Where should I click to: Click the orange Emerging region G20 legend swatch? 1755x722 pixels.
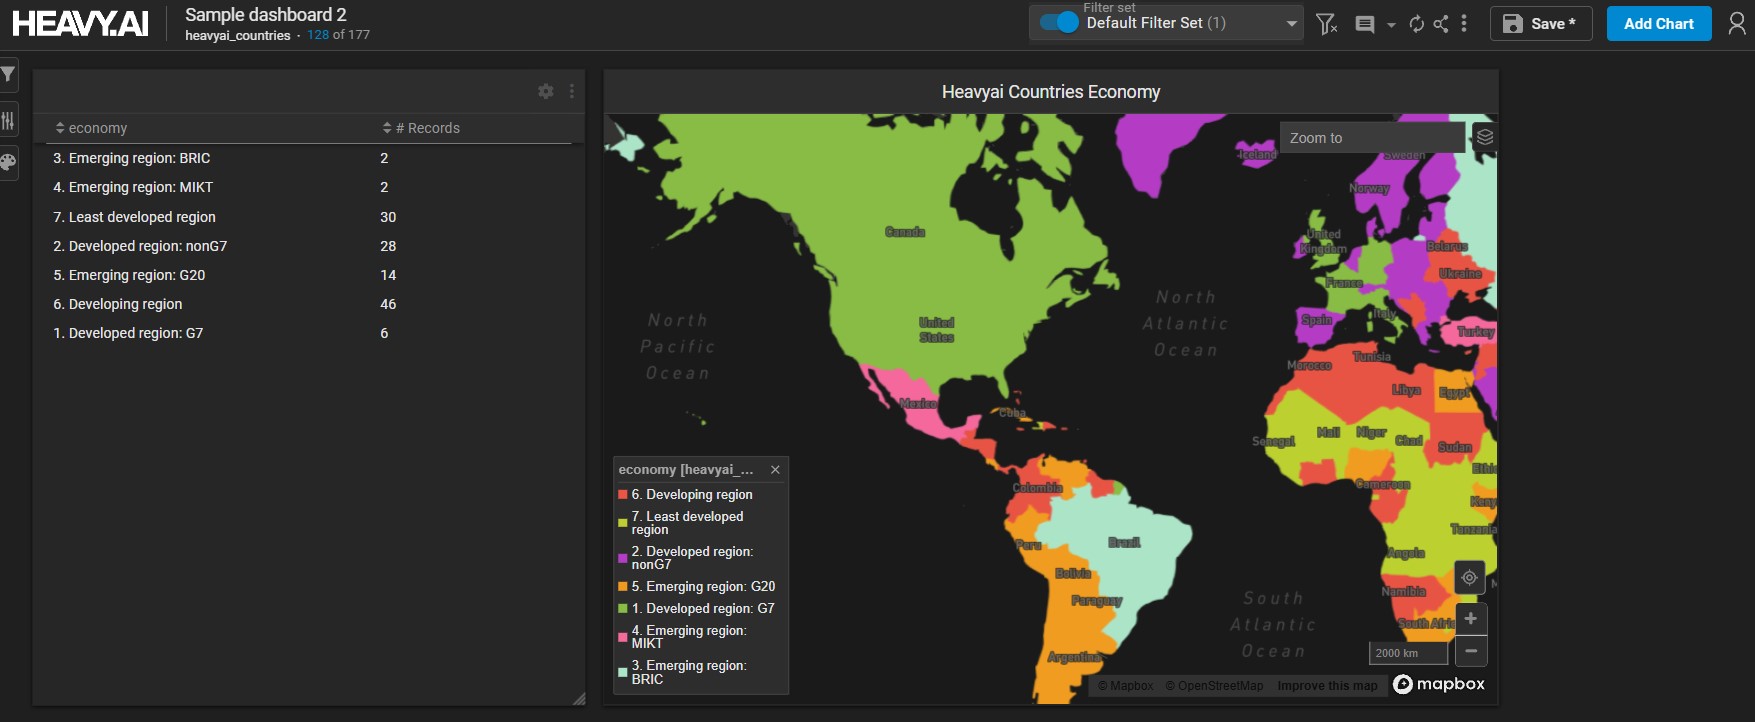623,587
